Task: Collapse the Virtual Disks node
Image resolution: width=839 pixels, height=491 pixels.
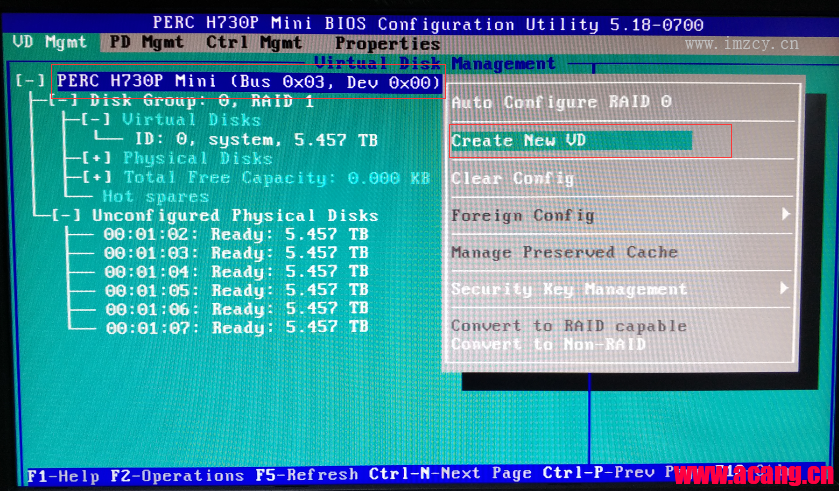Action: point(96,119)
